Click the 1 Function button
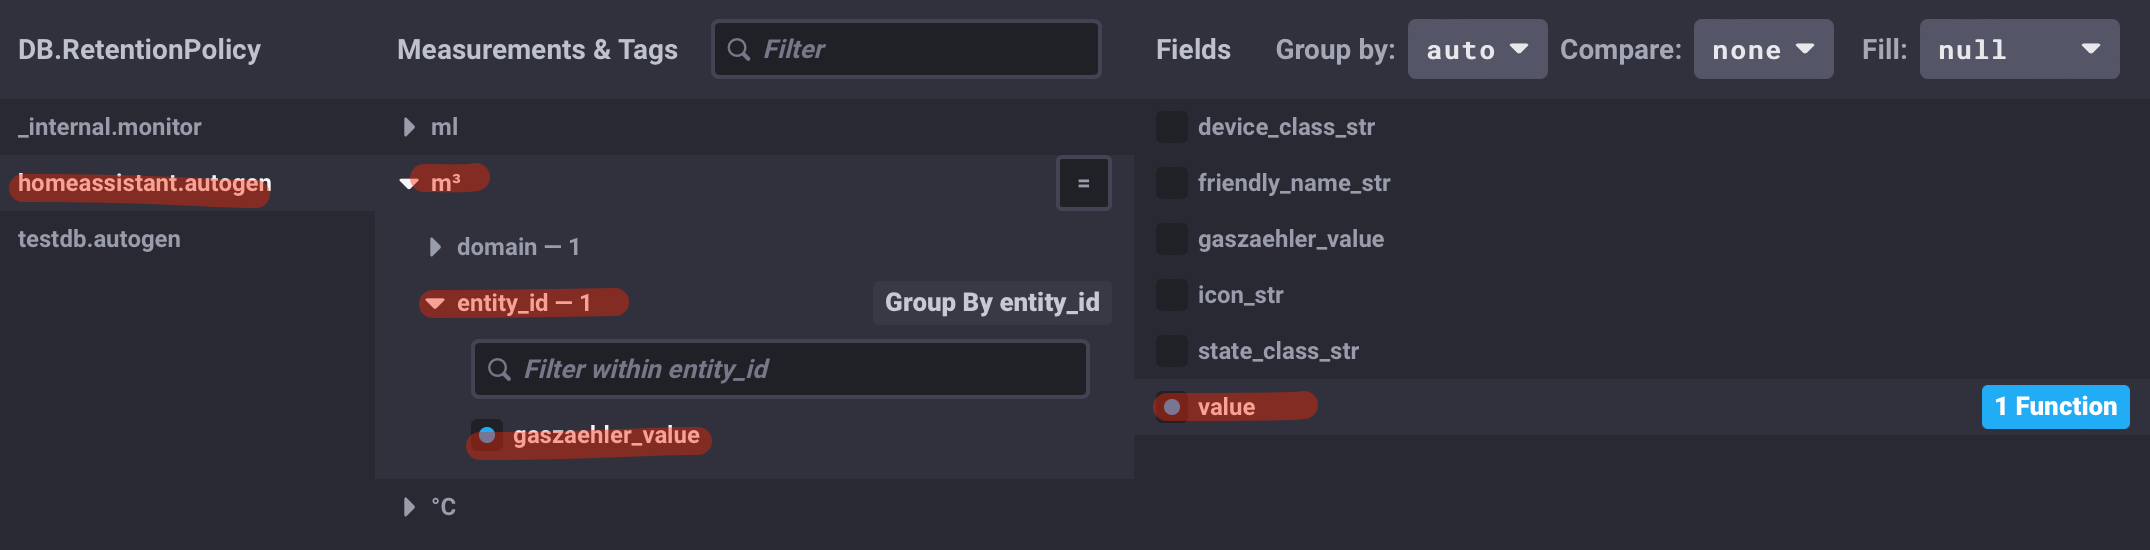The width and height of the screenshot is (2150, 550). [2055, 407]
